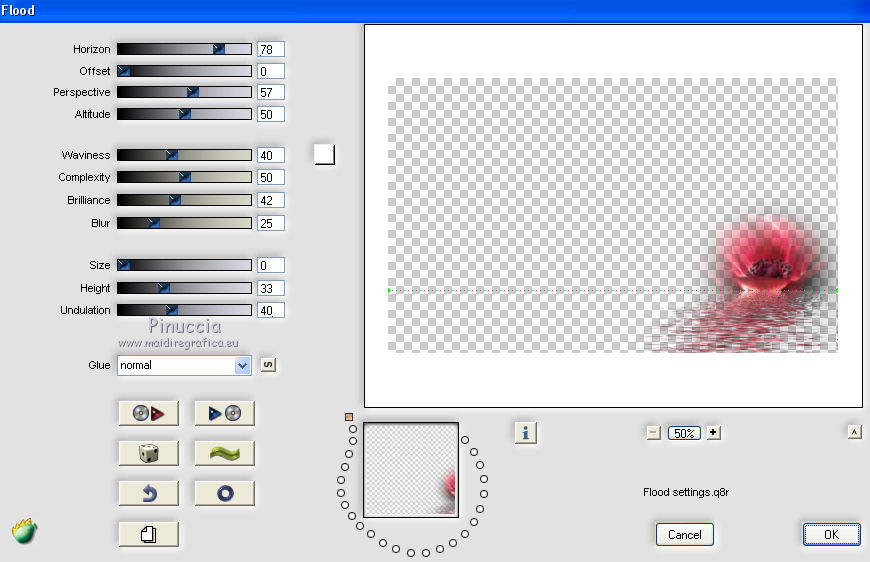The image size is (870, 562).
Task: Click the orange square memory dot
Action: [x=349, y=417]
